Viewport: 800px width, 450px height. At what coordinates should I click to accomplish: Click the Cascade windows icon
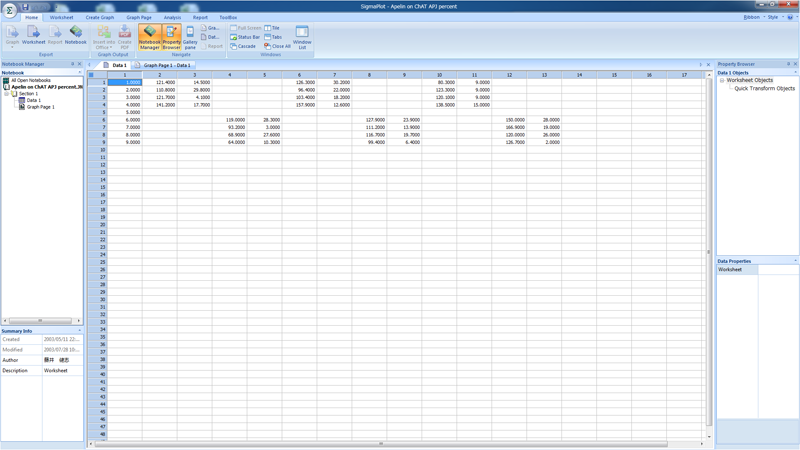[243, 46]
